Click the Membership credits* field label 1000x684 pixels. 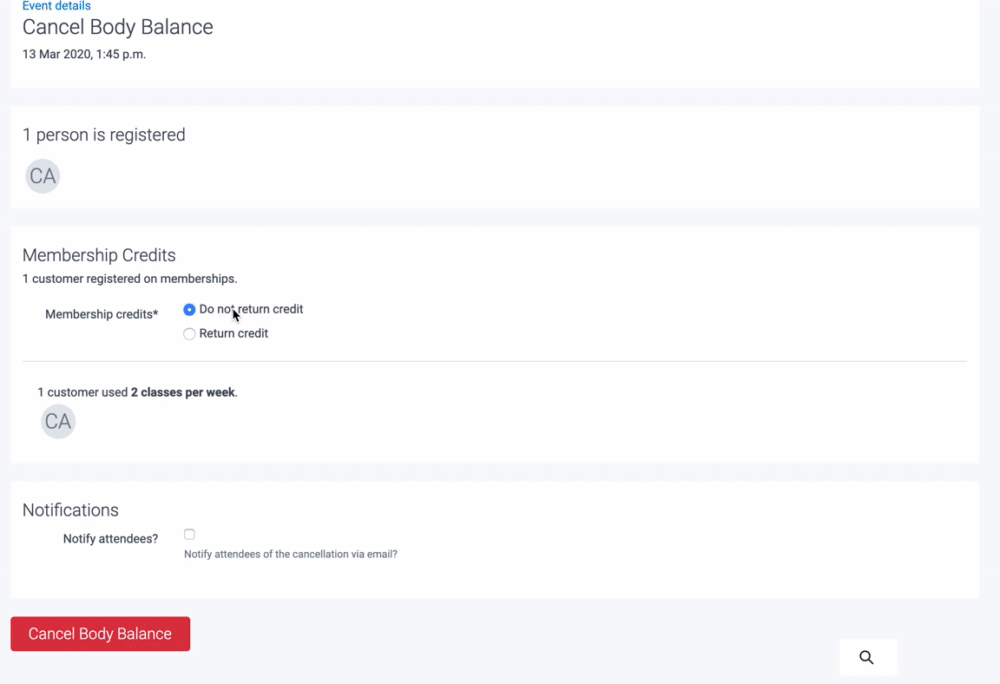101,314
